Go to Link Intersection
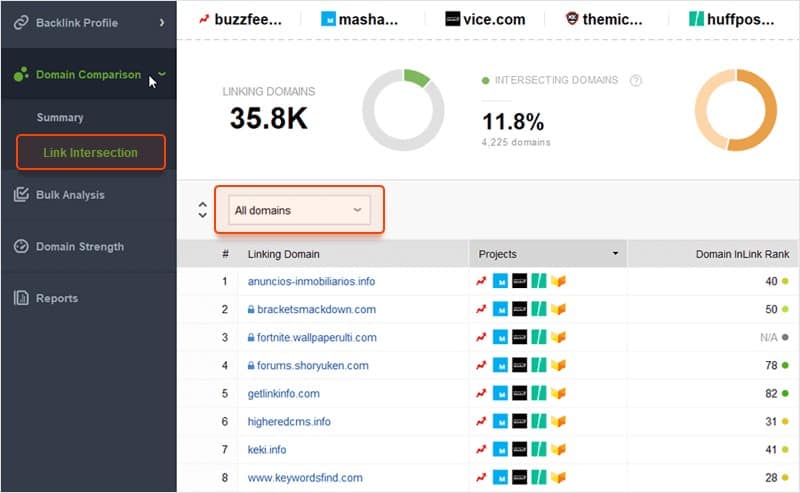This screenshot has width=800, height=493. click(x=90, y=152)
